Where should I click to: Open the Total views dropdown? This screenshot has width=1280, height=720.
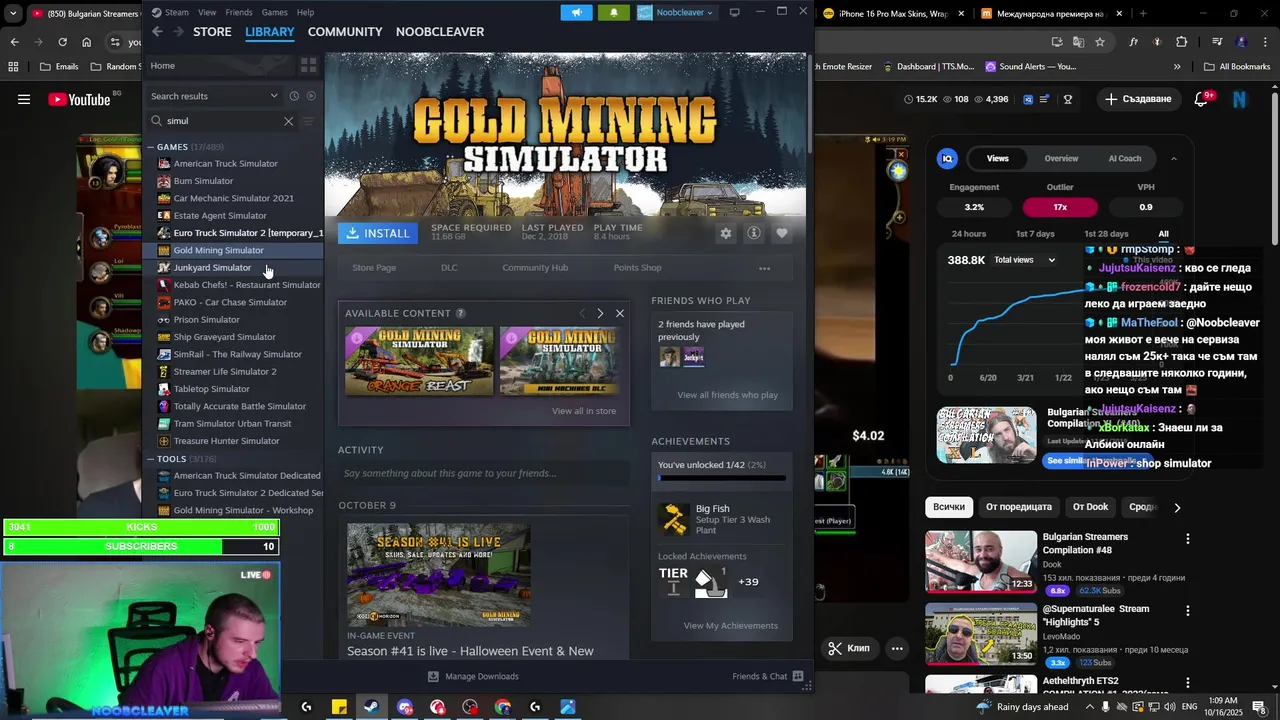pyautogui.click(x=1025, y=260)
